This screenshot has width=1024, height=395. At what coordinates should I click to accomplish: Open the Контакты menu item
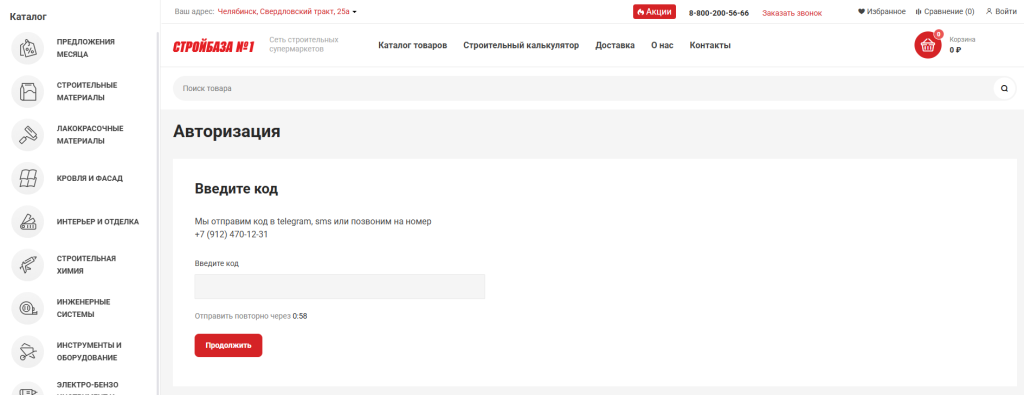pos(710,45)
